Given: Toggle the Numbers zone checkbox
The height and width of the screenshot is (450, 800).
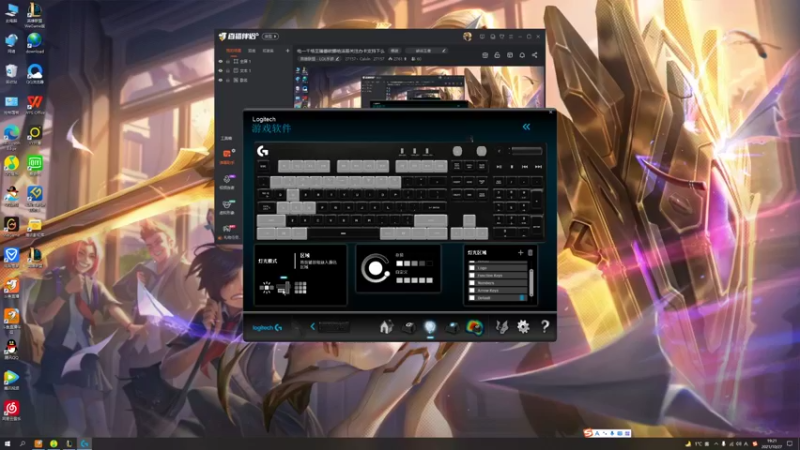Looking at the screenshot, I should (472, 283).
